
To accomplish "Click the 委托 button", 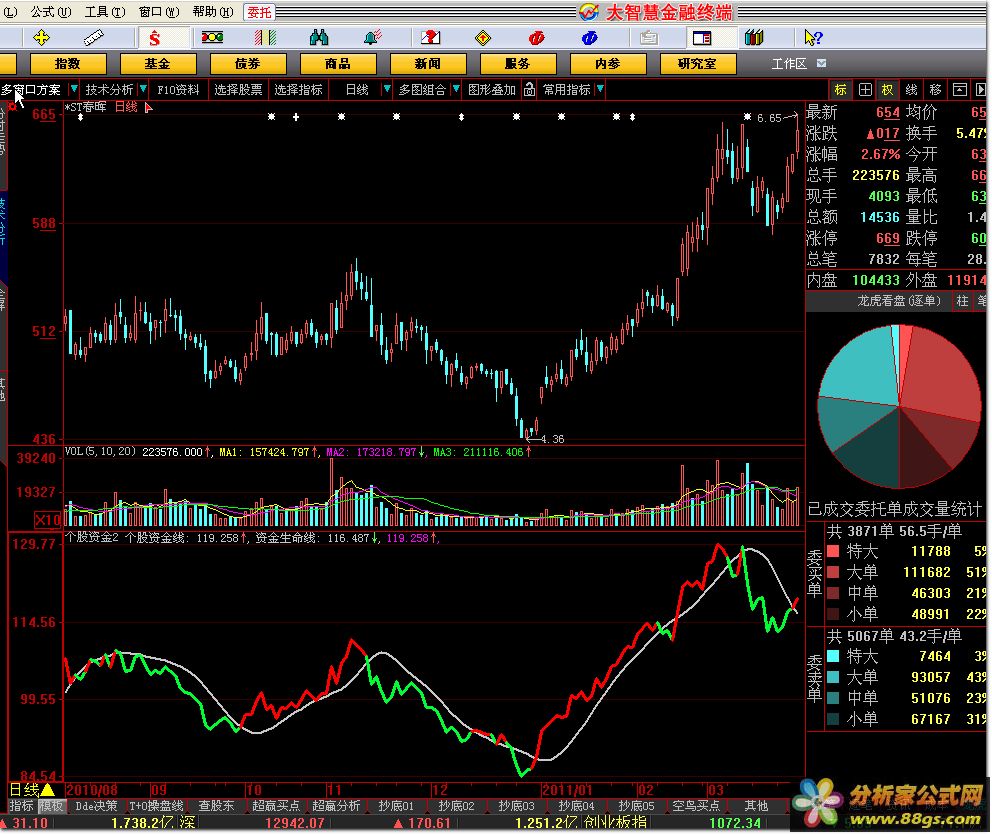I will tap(259, 12).
